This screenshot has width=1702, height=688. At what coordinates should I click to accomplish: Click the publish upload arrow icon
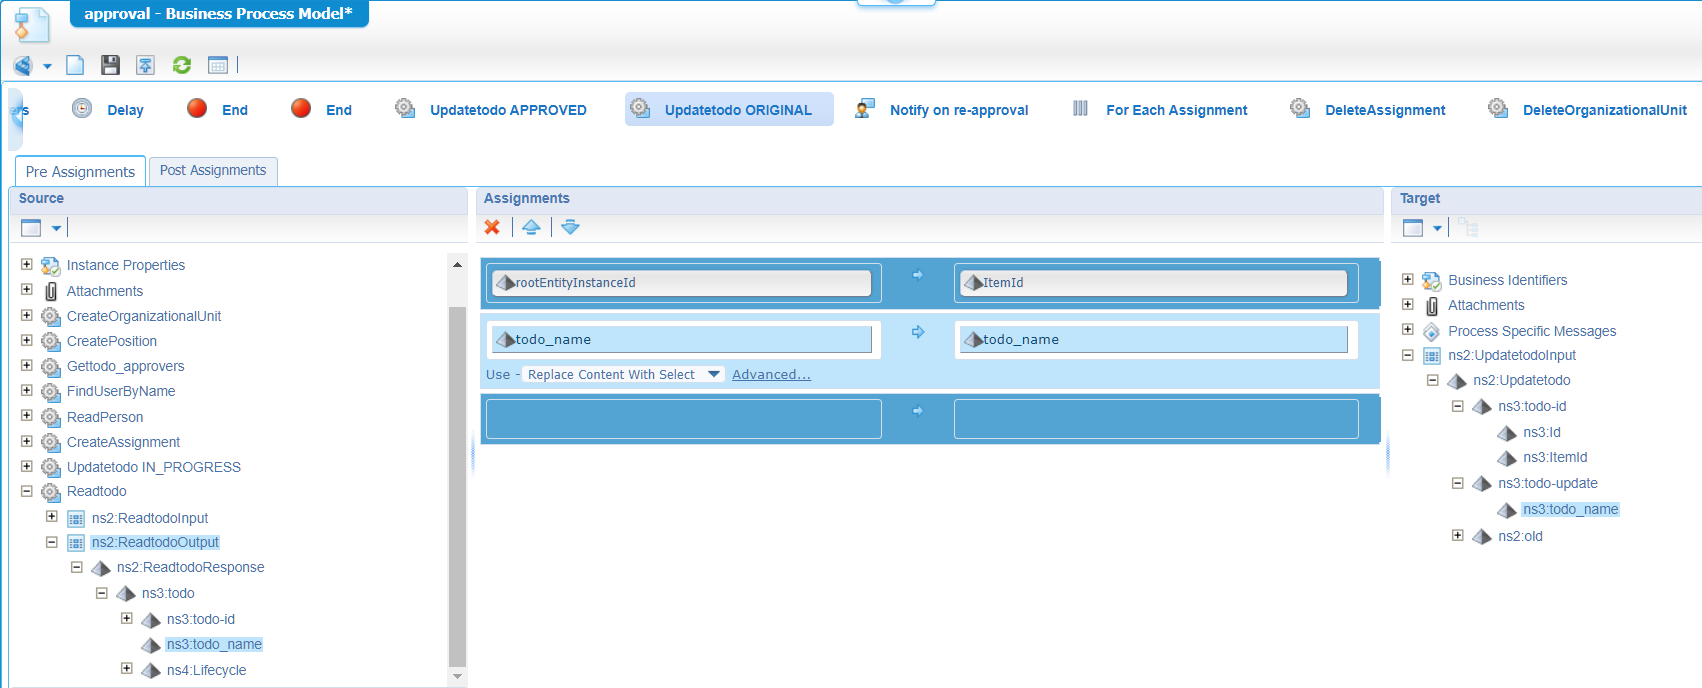pos(145,65)
